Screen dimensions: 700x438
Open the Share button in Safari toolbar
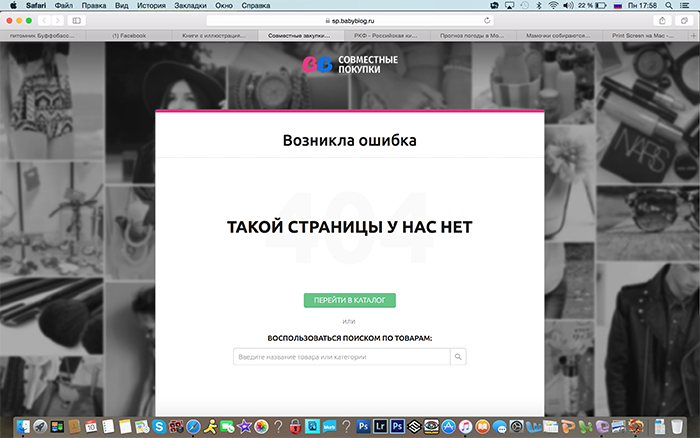[x=662, y=21]
